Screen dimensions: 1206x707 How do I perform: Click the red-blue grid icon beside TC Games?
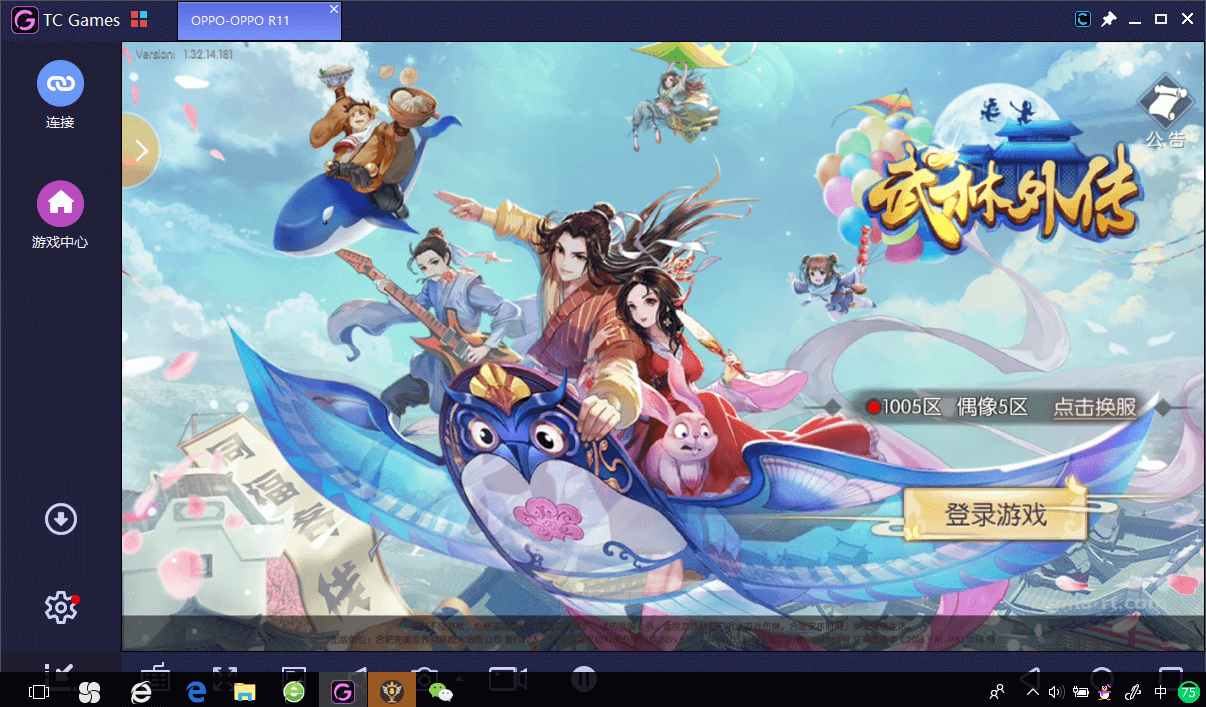(139, 20)
